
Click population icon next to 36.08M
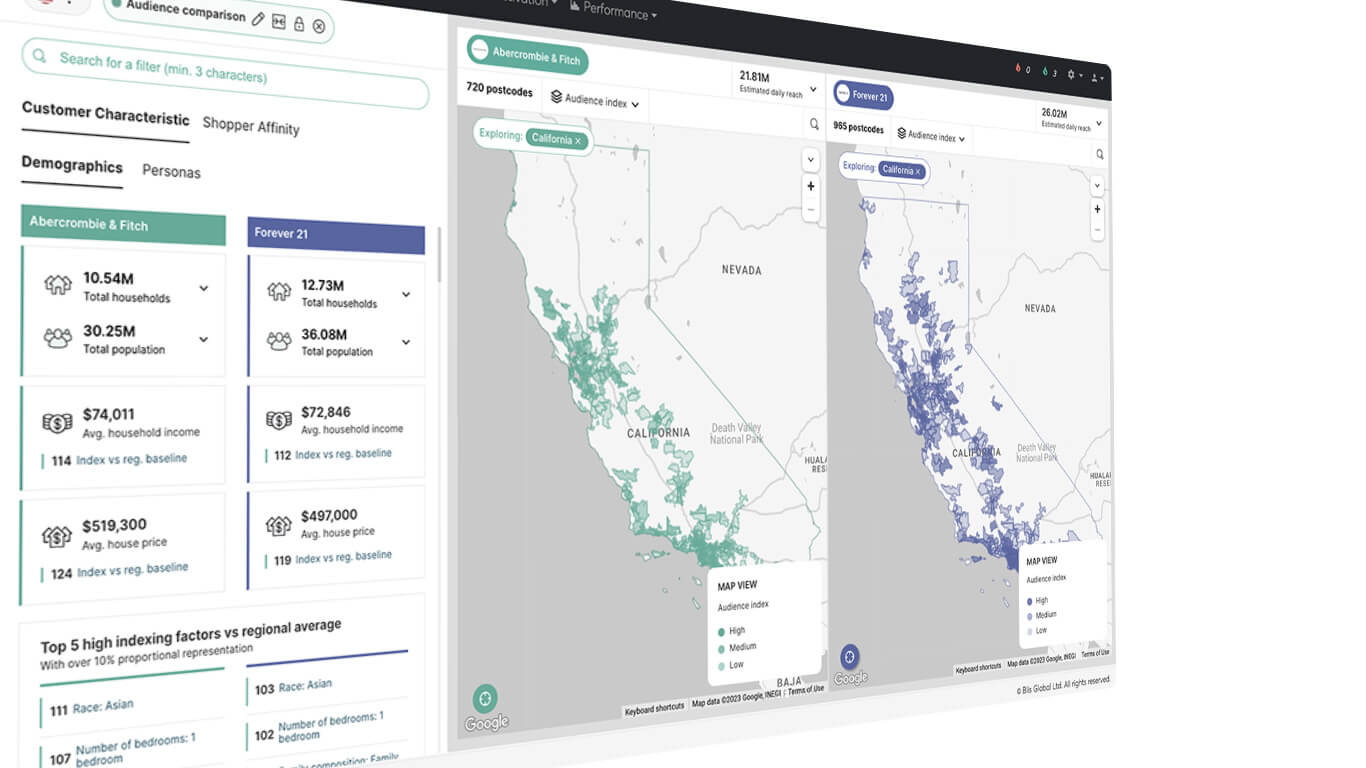tap(279, 341)
